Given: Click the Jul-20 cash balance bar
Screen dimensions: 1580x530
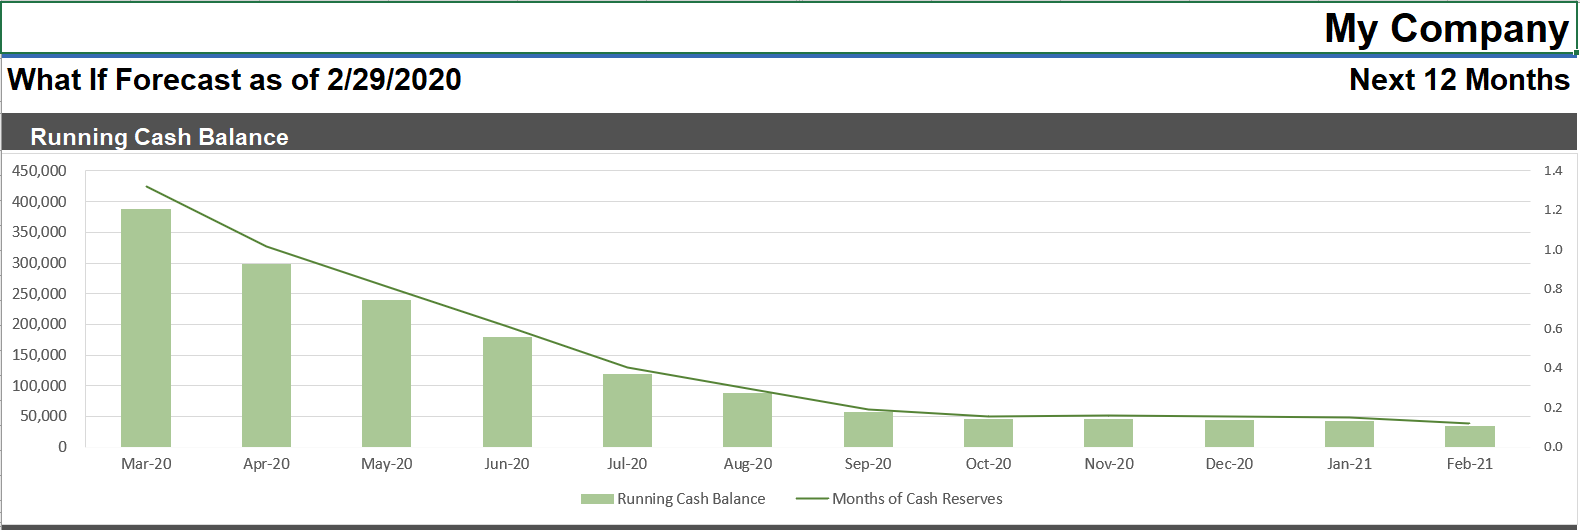Looking at the screenshot, I should (627, 410).
